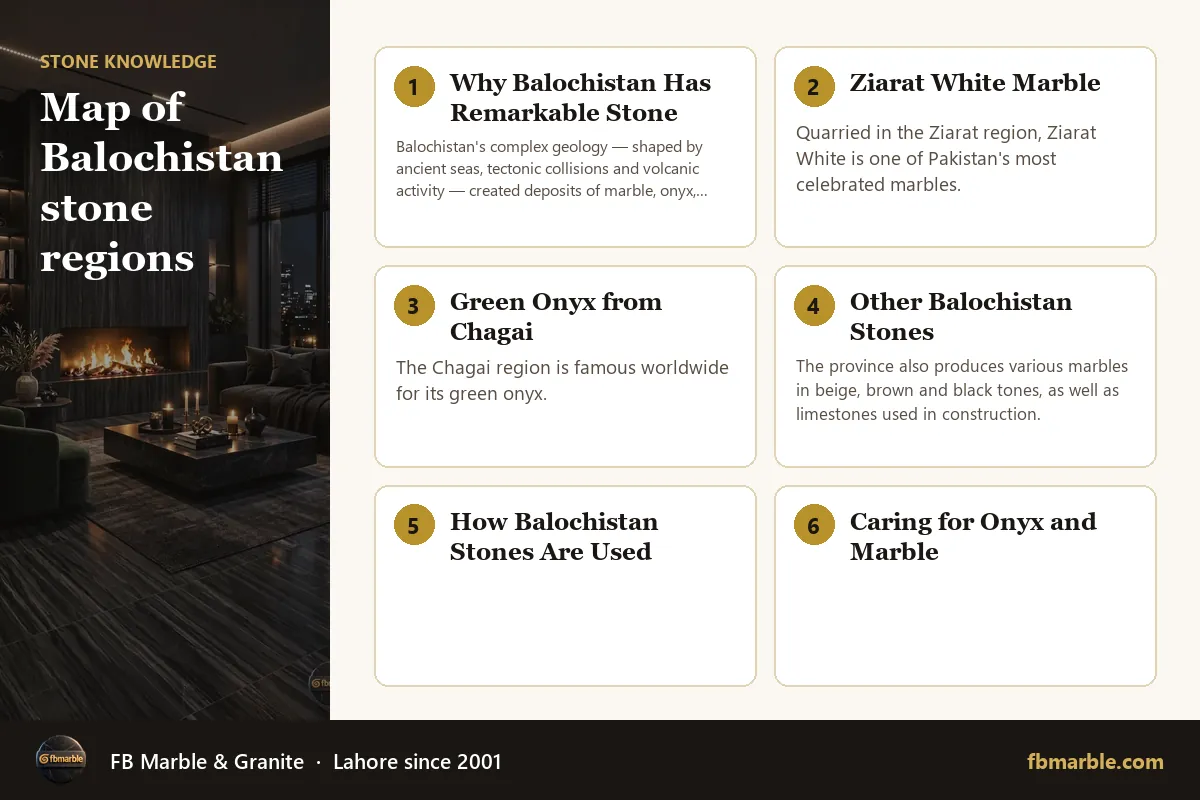Select the "Ziarat White Marble" heading
The height and width of the screenshot is (800, 1200).
975,83
